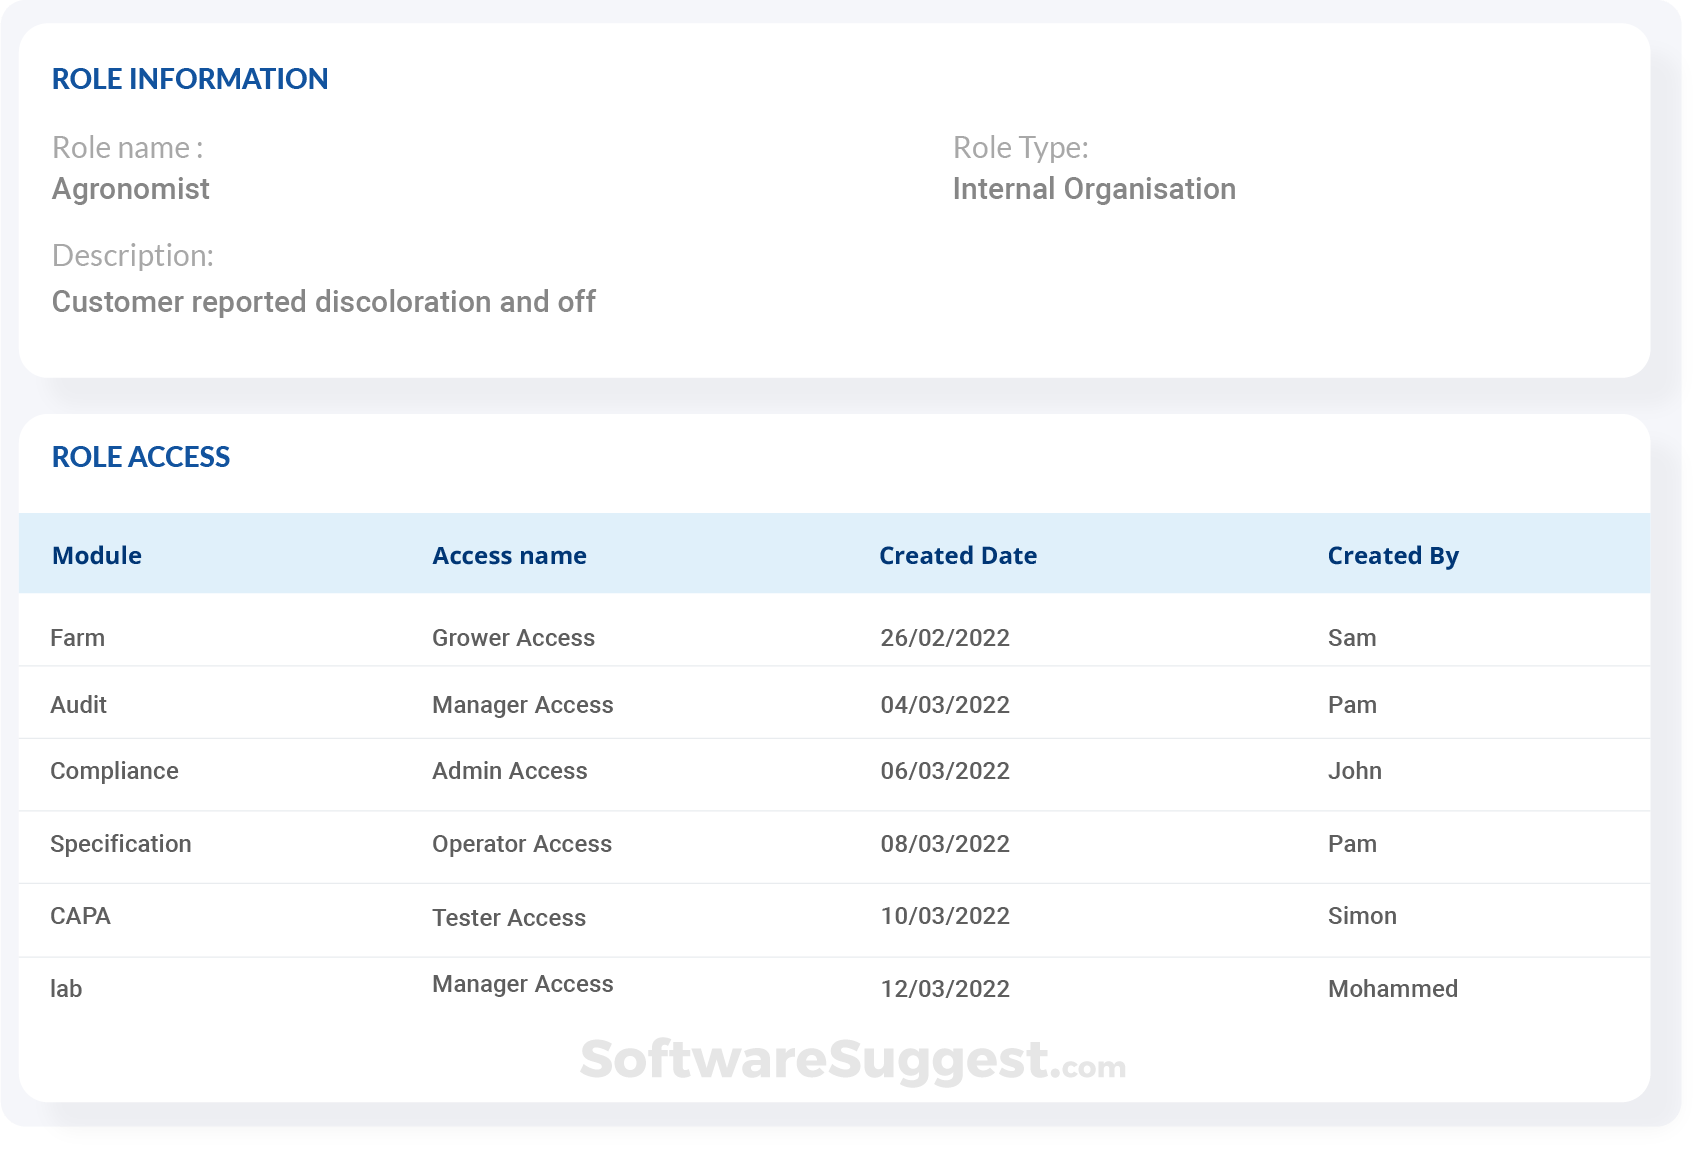Sort by the Access name column header
The width and height of the screenshot is (1705, 1157).
coord(509,555)
